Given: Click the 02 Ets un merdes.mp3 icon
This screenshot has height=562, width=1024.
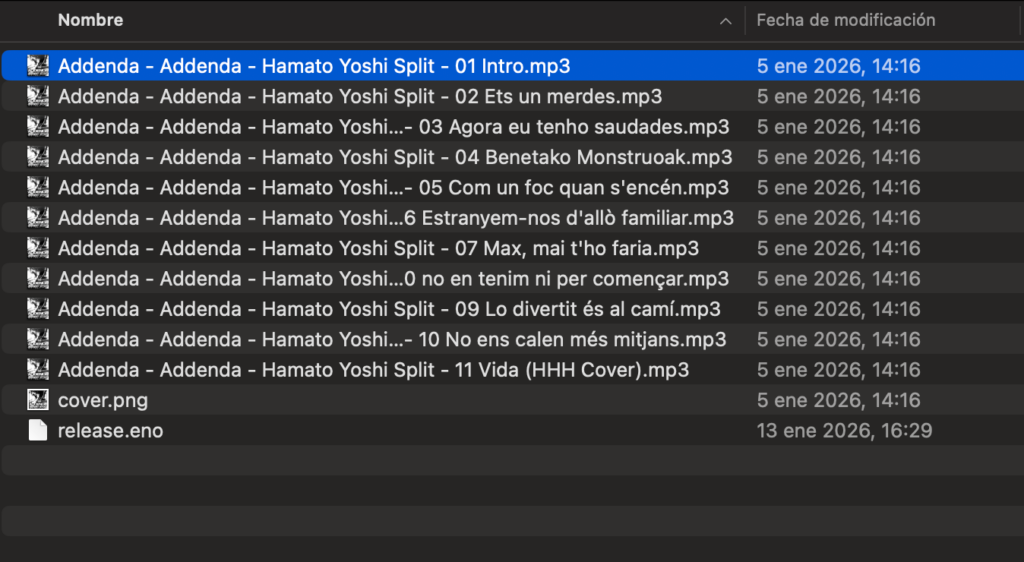Looking at the screenshot, I should pyautogui.click(x=38, y=97).
